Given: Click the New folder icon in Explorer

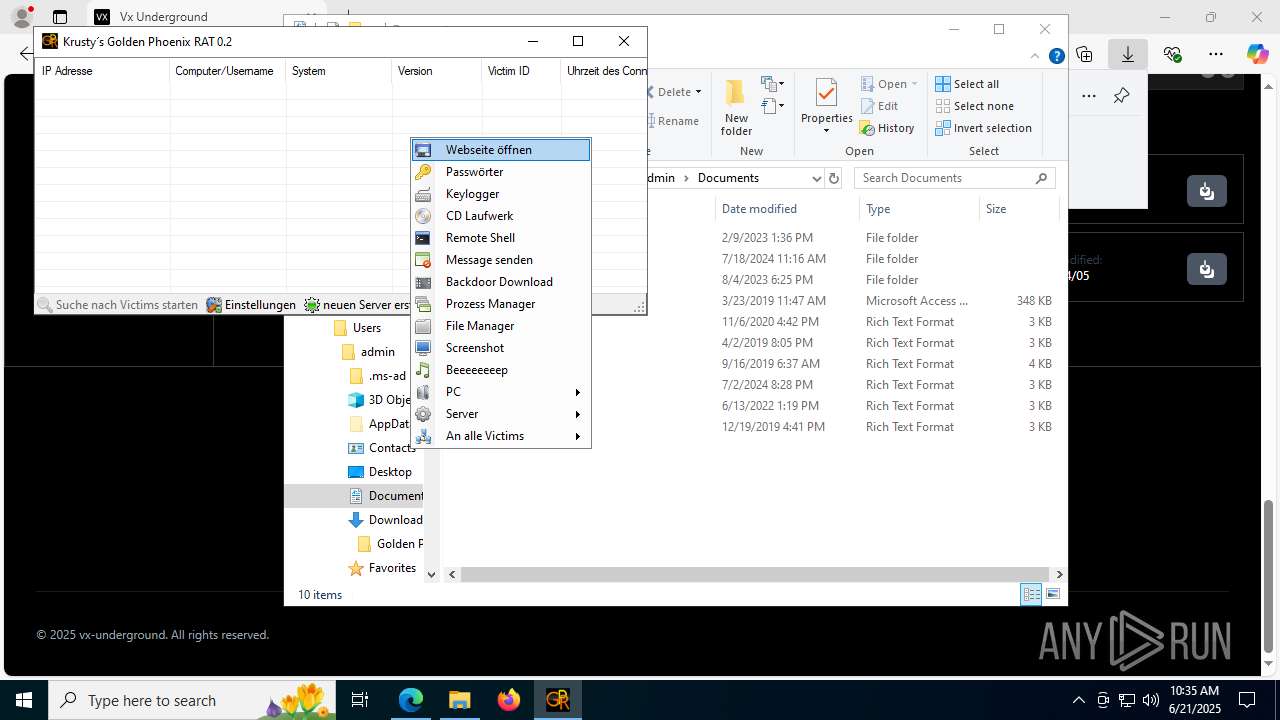Looking at the screenshot, I should [x=736, y=93].
